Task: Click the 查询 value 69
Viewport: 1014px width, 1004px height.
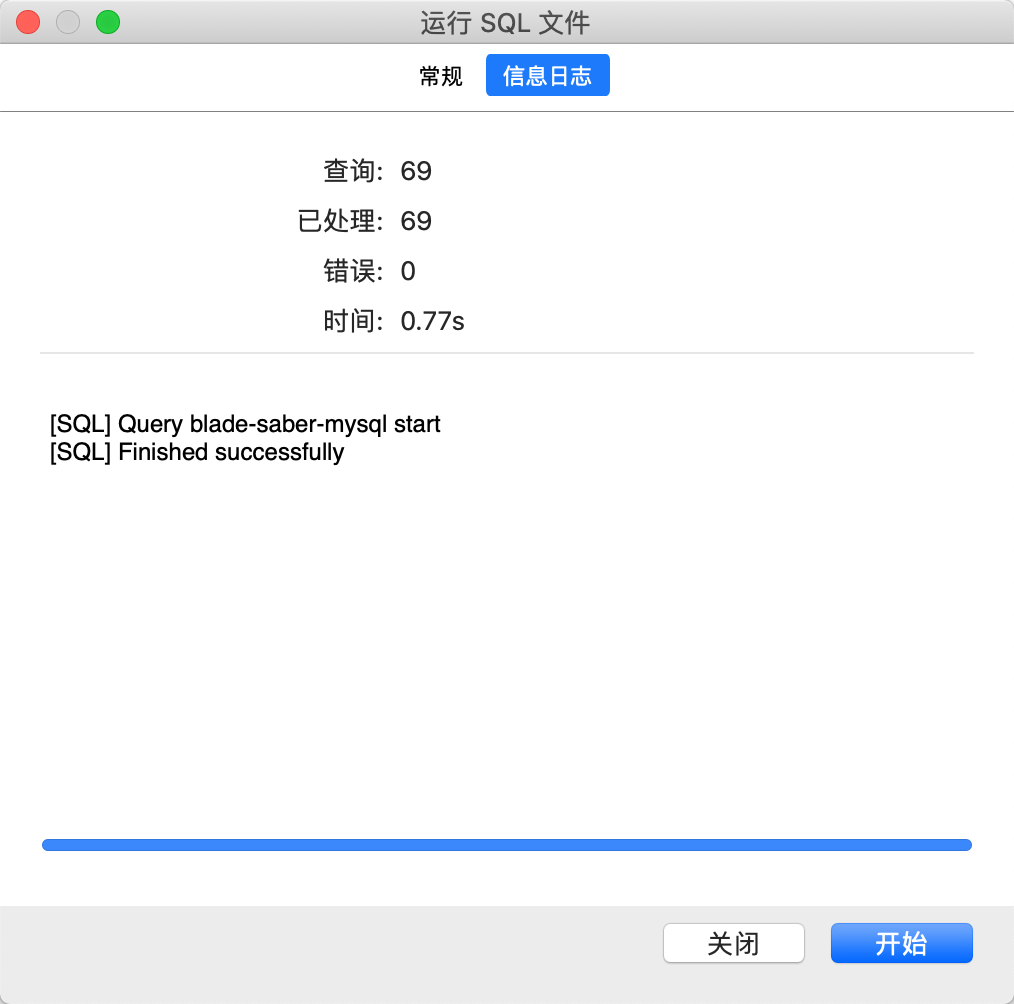Action: point(416,171)
